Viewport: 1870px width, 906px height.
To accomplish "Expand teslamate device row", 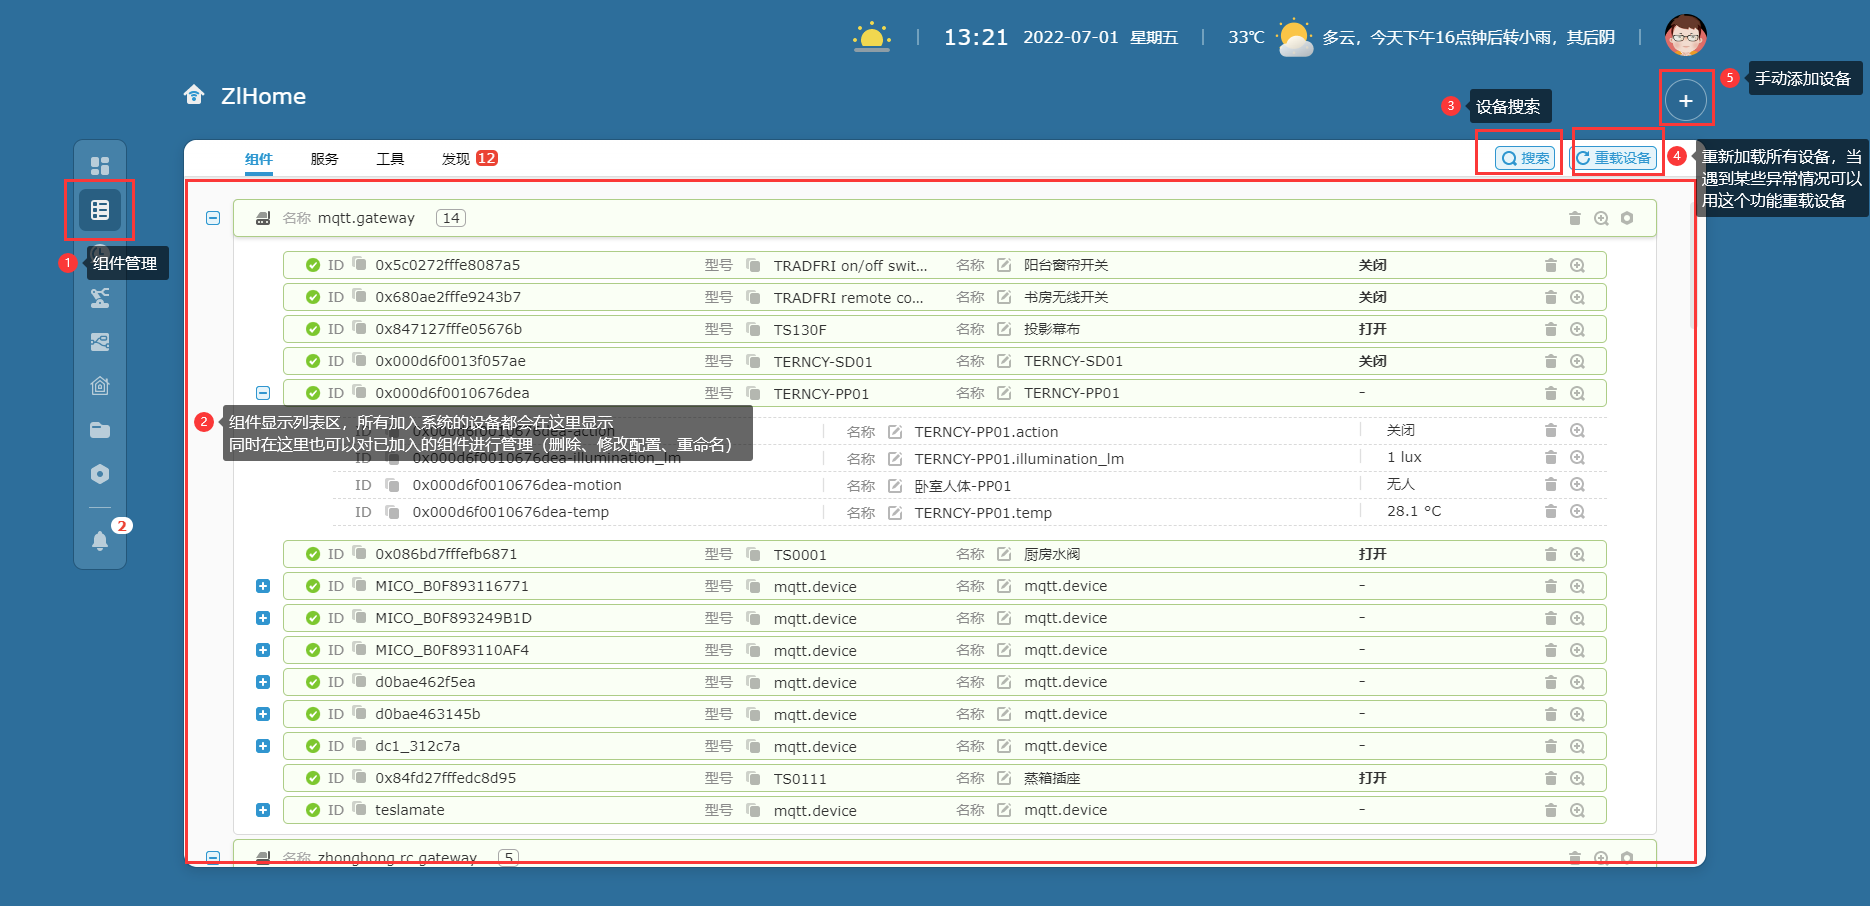I will (x=263, y=810).
